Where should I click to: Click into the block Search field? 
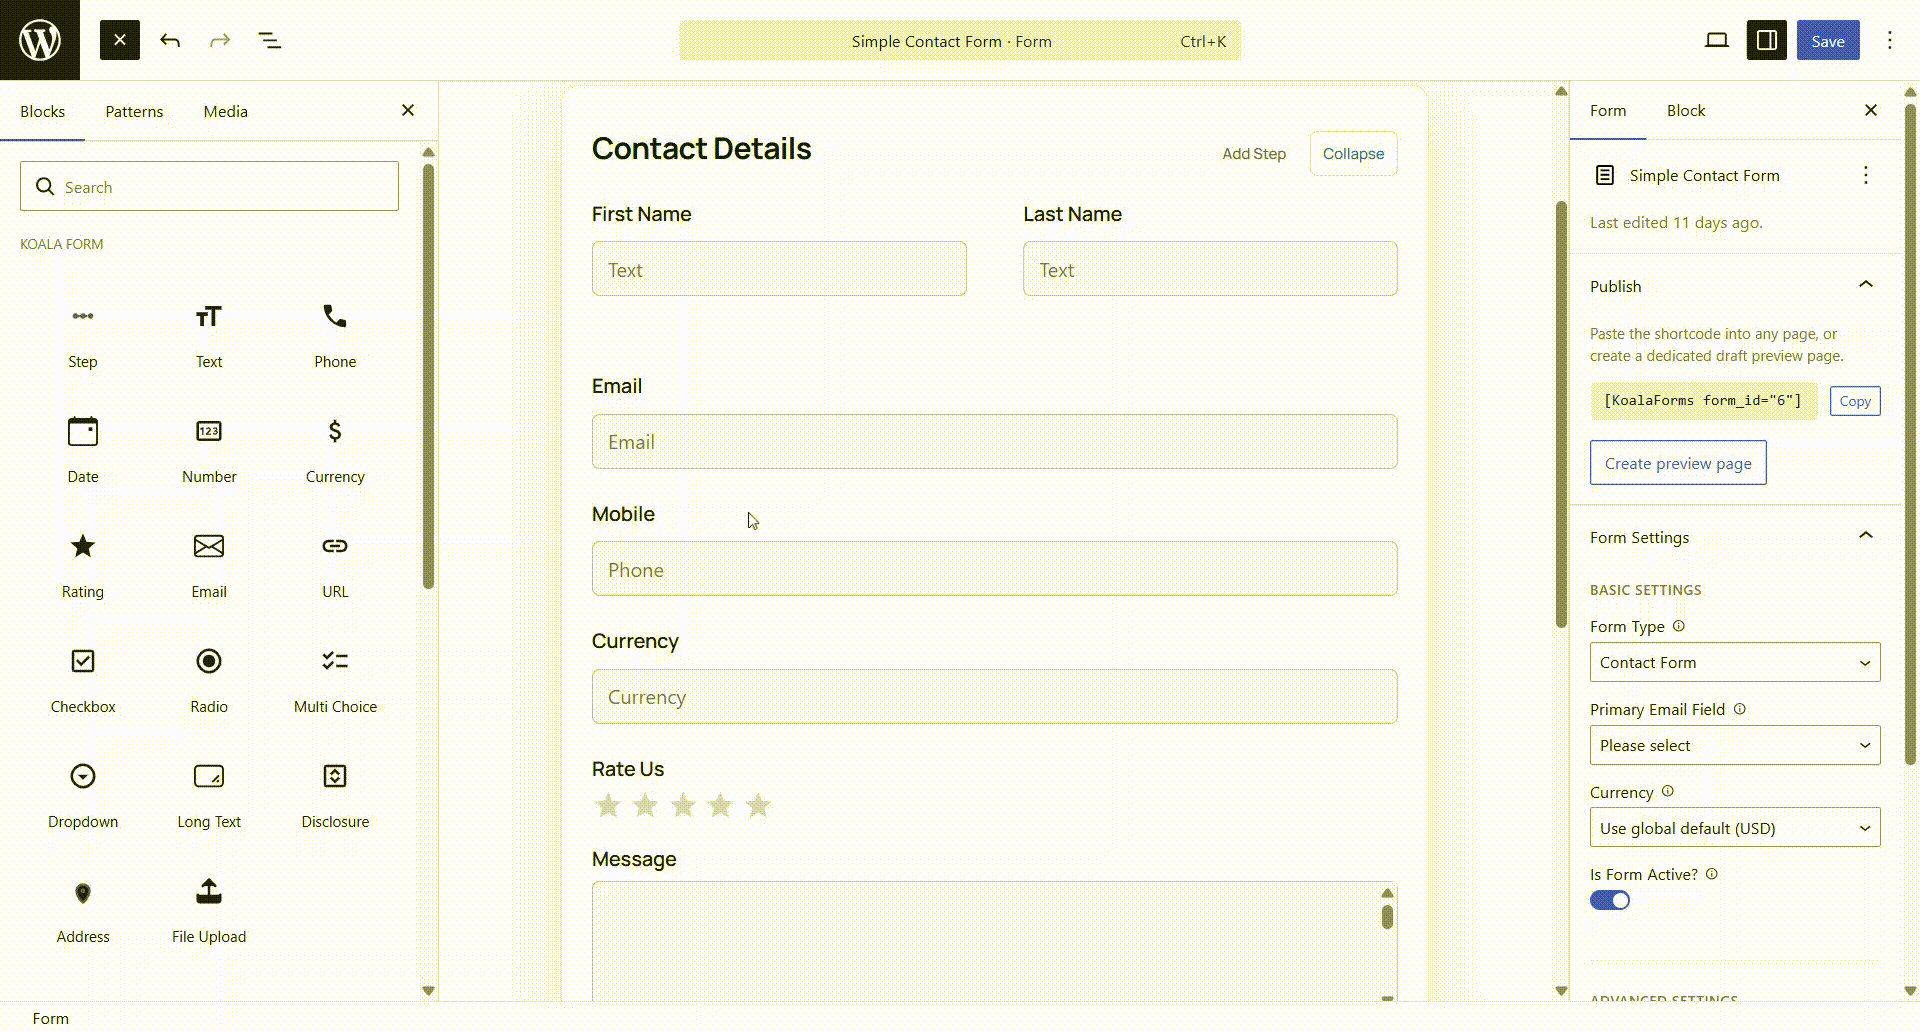209,187
